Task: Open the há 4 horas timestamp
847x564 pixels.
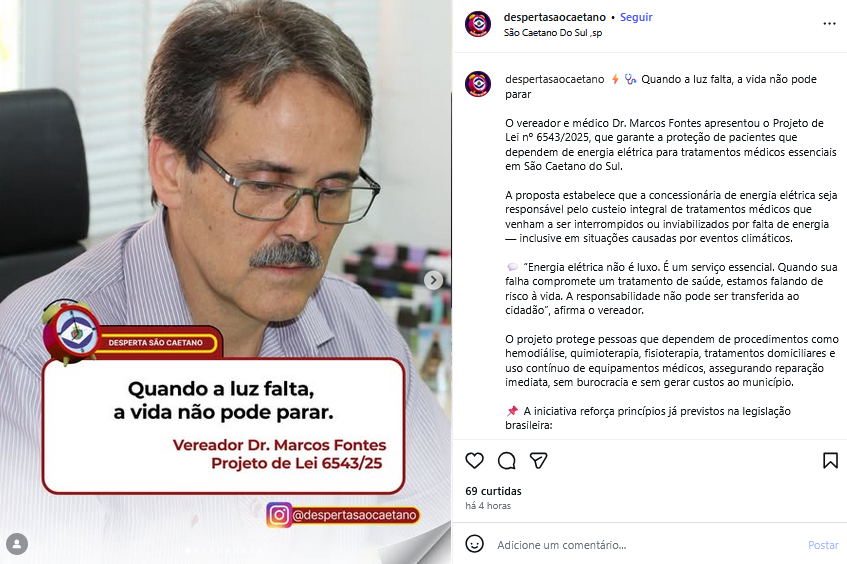Action: pos(488,506)
